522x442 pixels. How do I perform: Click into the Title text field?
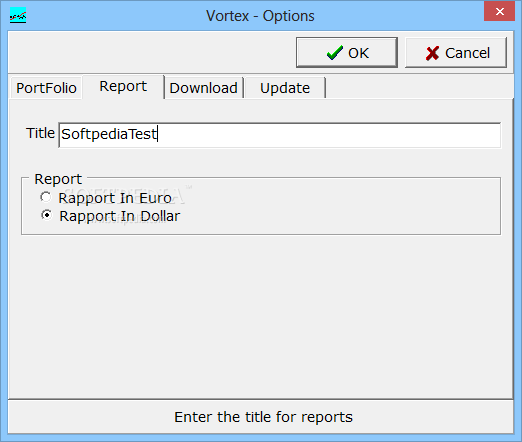point(279,135)
